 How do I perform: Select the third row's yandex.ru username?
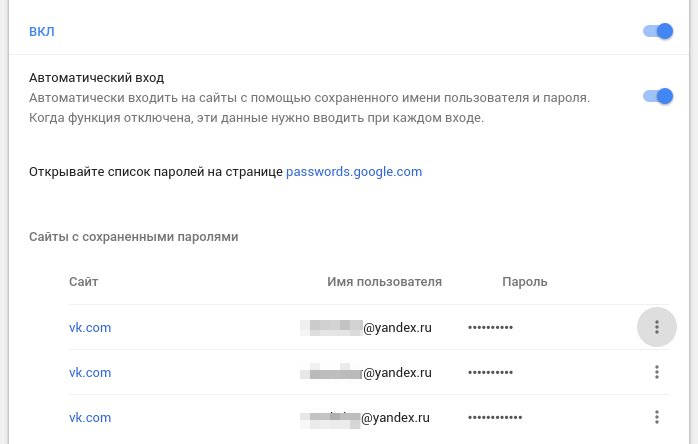click(x=367, y=417)
